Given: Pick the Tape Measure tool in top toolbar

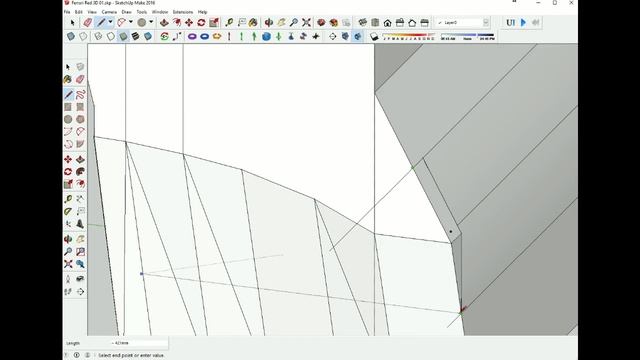Looking at the screenshot, I should (229, 22).
